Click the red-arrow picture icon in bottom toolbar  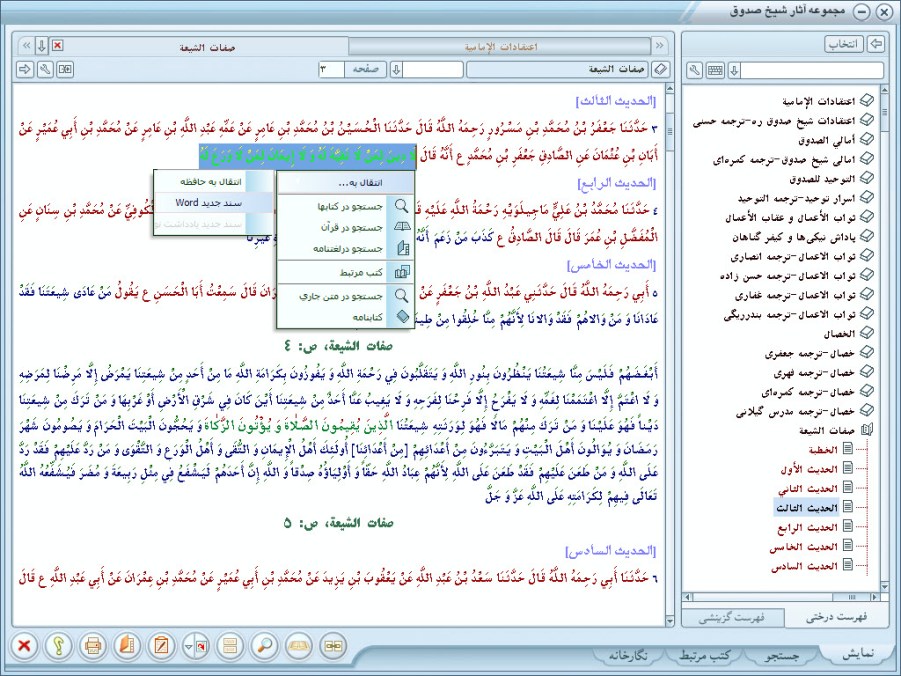(x=202, y=646)
